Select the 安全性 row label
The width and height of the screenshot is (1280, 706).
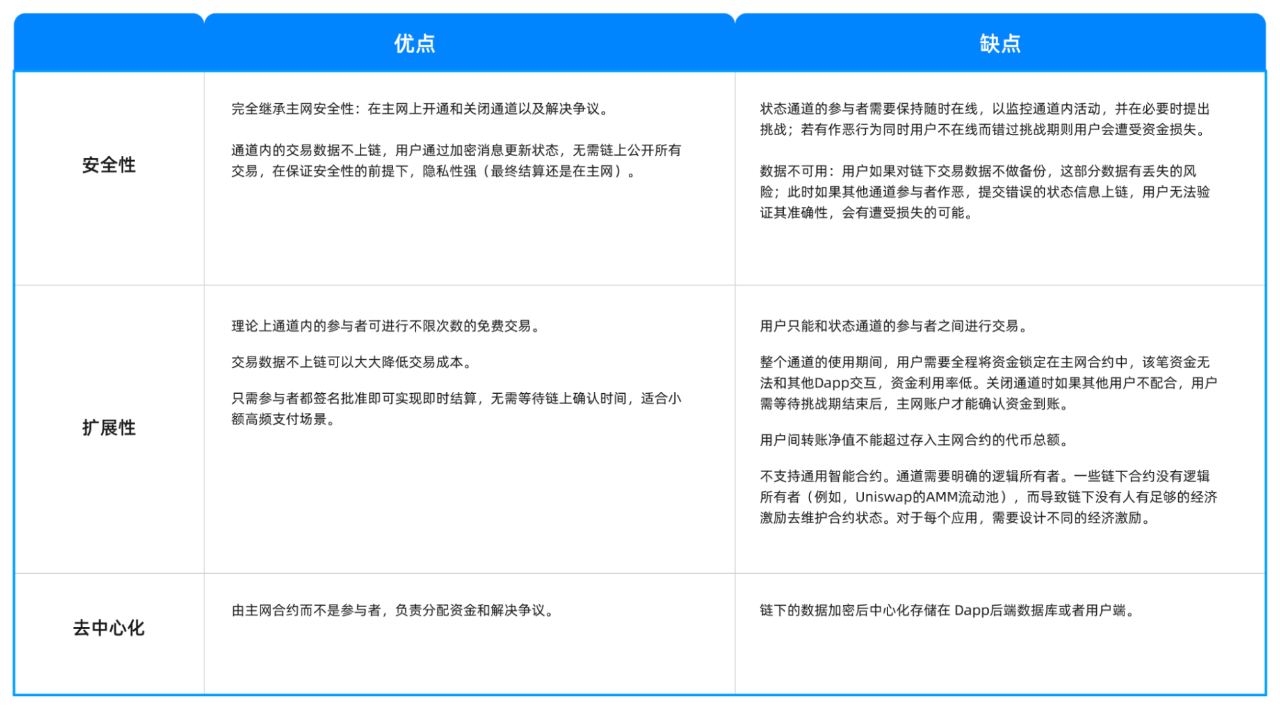coord(109,165)
